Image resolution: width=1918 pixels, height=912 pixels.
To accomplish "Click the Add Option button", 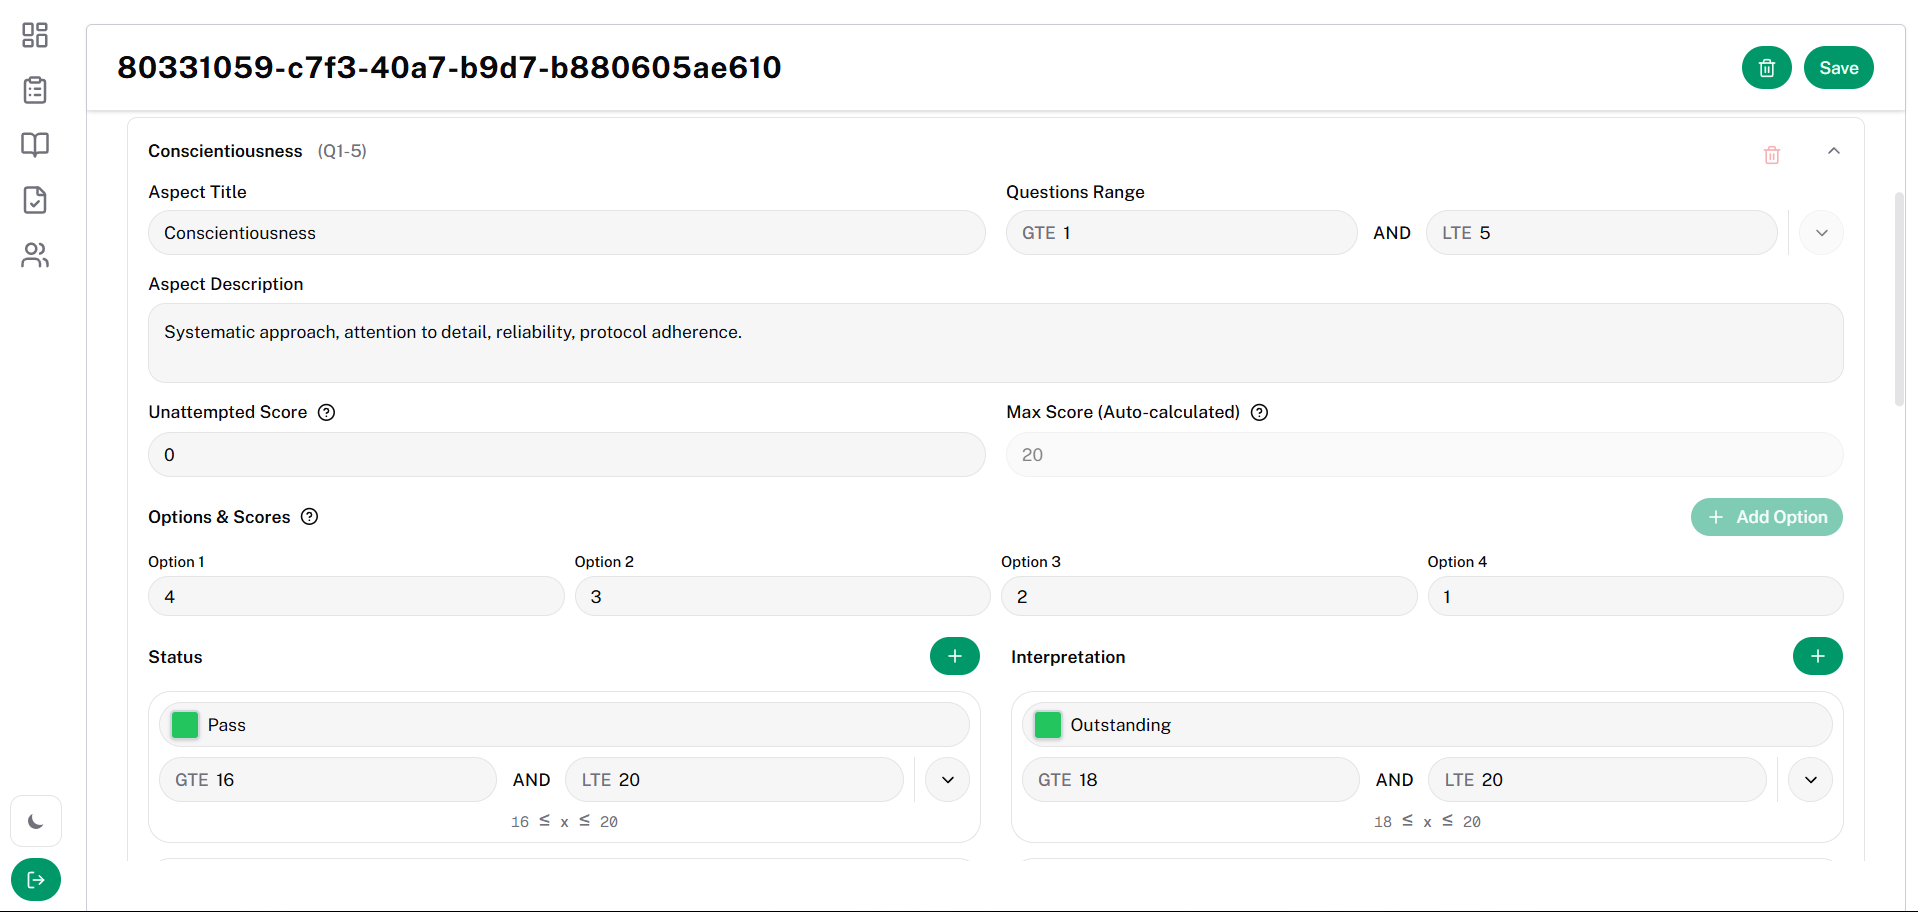I will [1766, 517].
